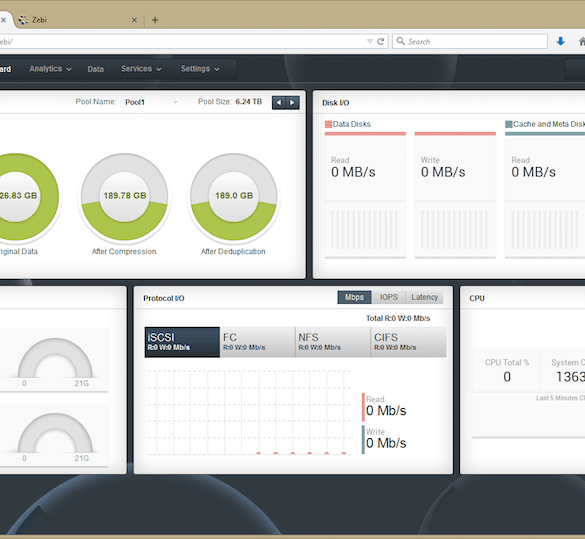Click the Zebi tab title
The image size is (585, 539).
39,20
